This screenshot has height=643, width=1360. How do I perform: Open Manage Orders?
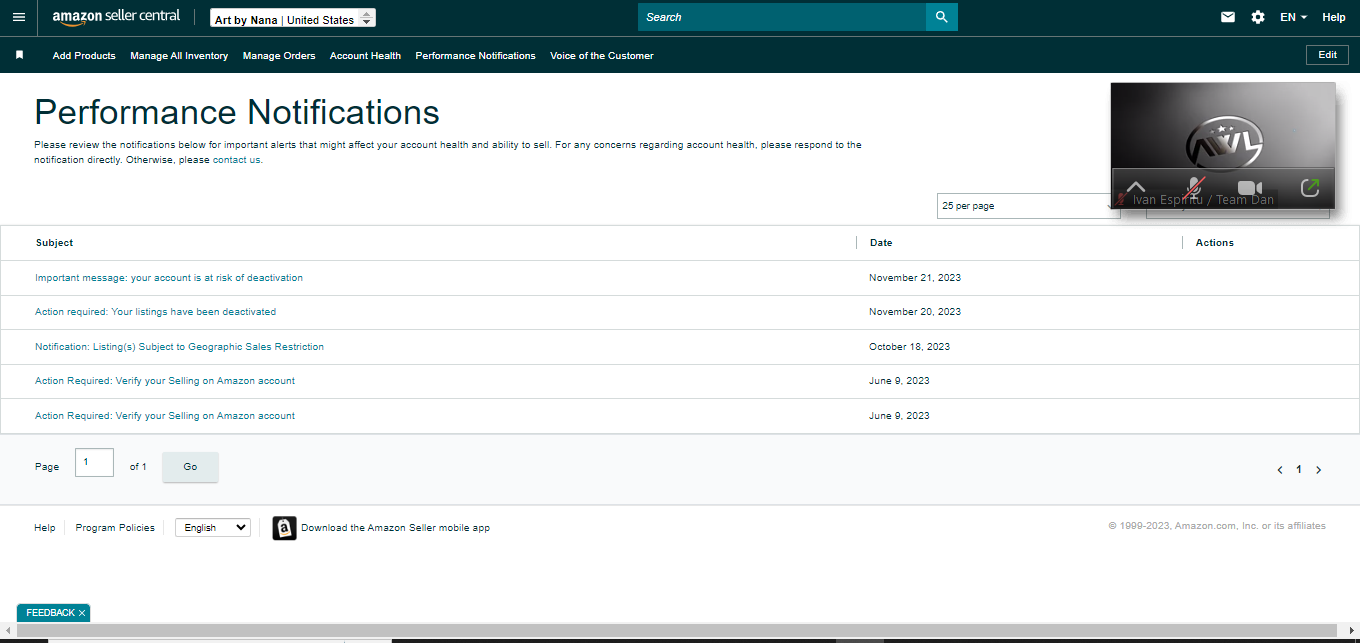click(279, 56)
